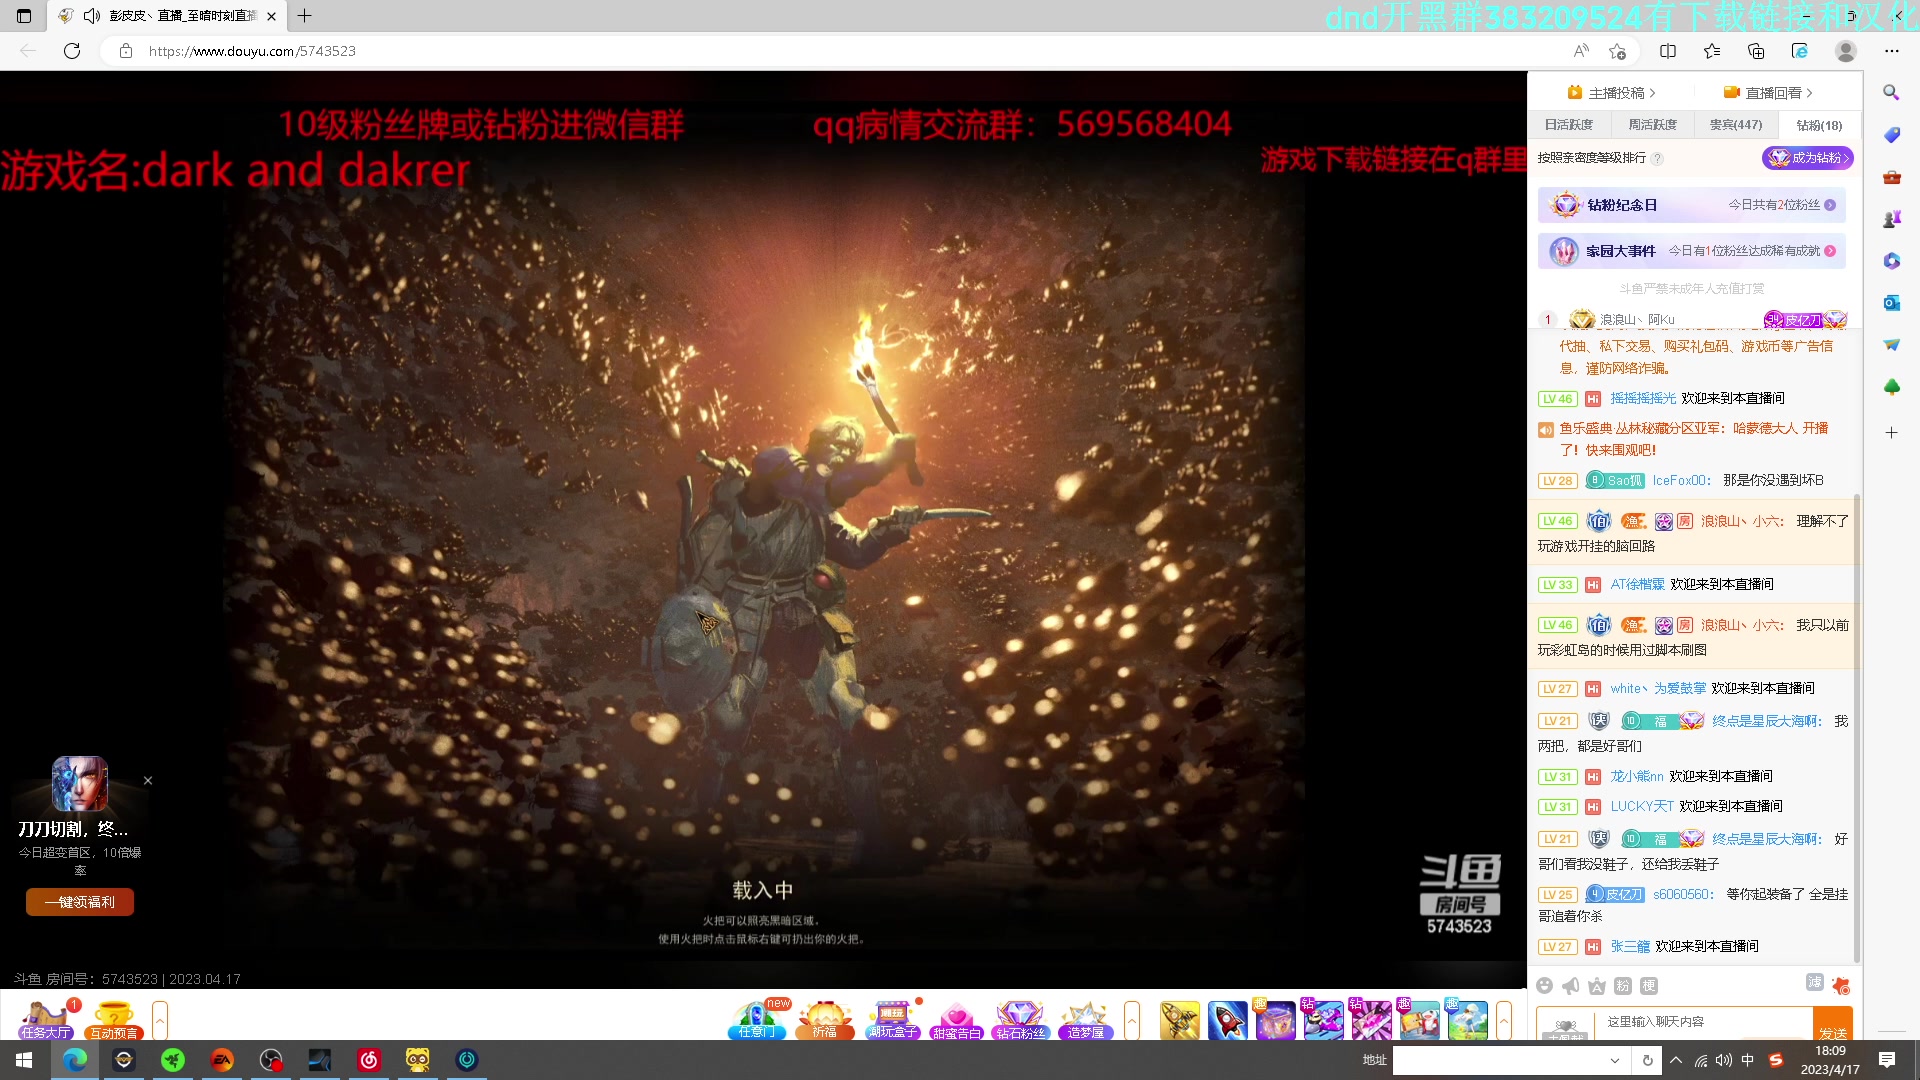Open 钻石粉丝 activity icon

tap(1021, 1021)
